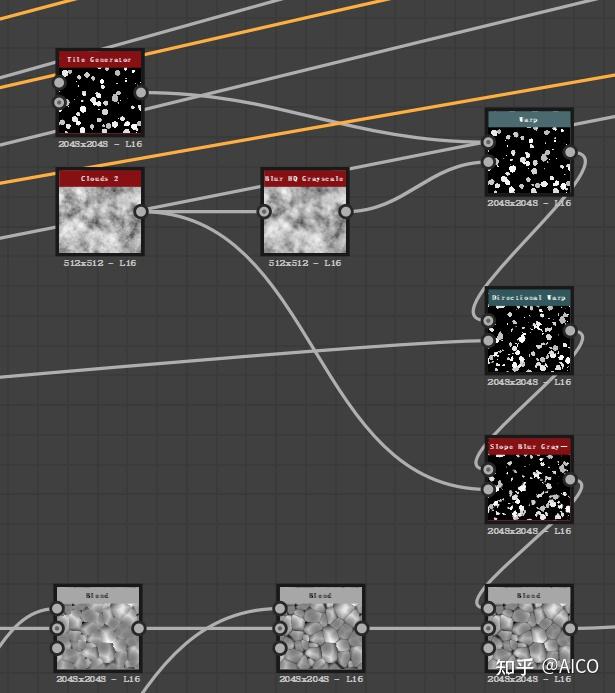Click the rightmost Blend node preview thumbnail

[x=529, y=636]
